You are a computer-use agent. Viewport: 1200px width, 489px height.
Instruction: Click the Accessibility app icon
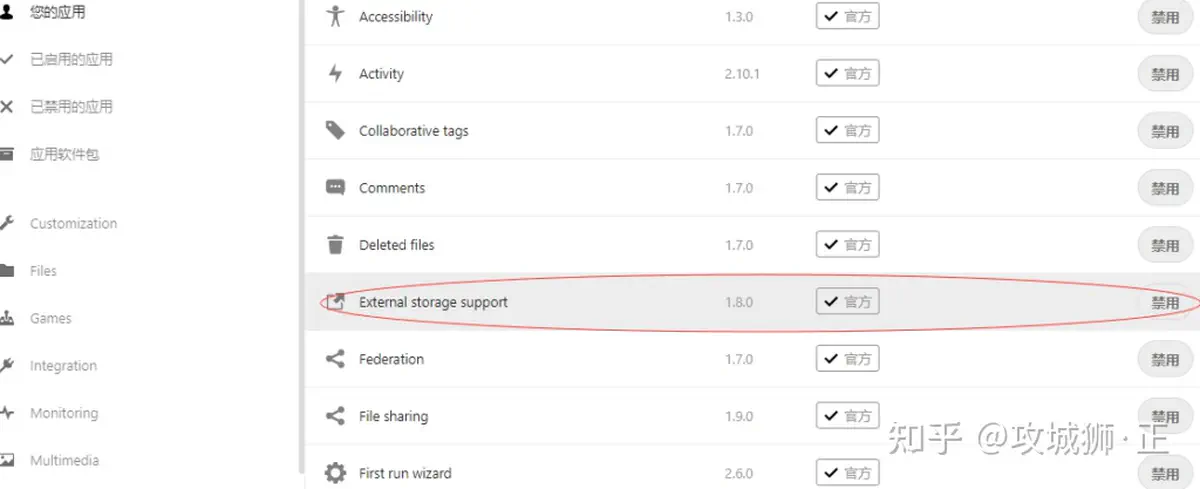tap(336, 17)
